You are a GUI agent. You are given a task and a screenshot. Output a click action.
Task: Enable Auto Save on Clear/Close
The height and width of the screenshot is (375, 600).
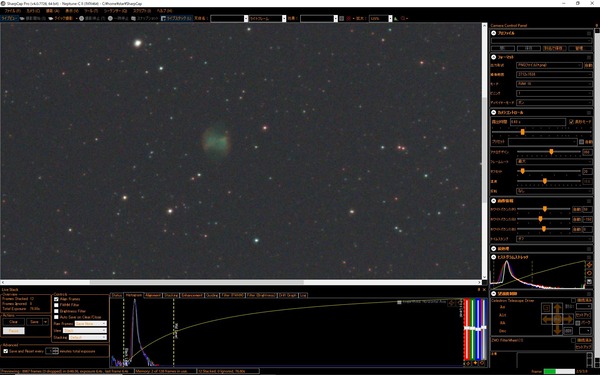(x=56, y=317)
